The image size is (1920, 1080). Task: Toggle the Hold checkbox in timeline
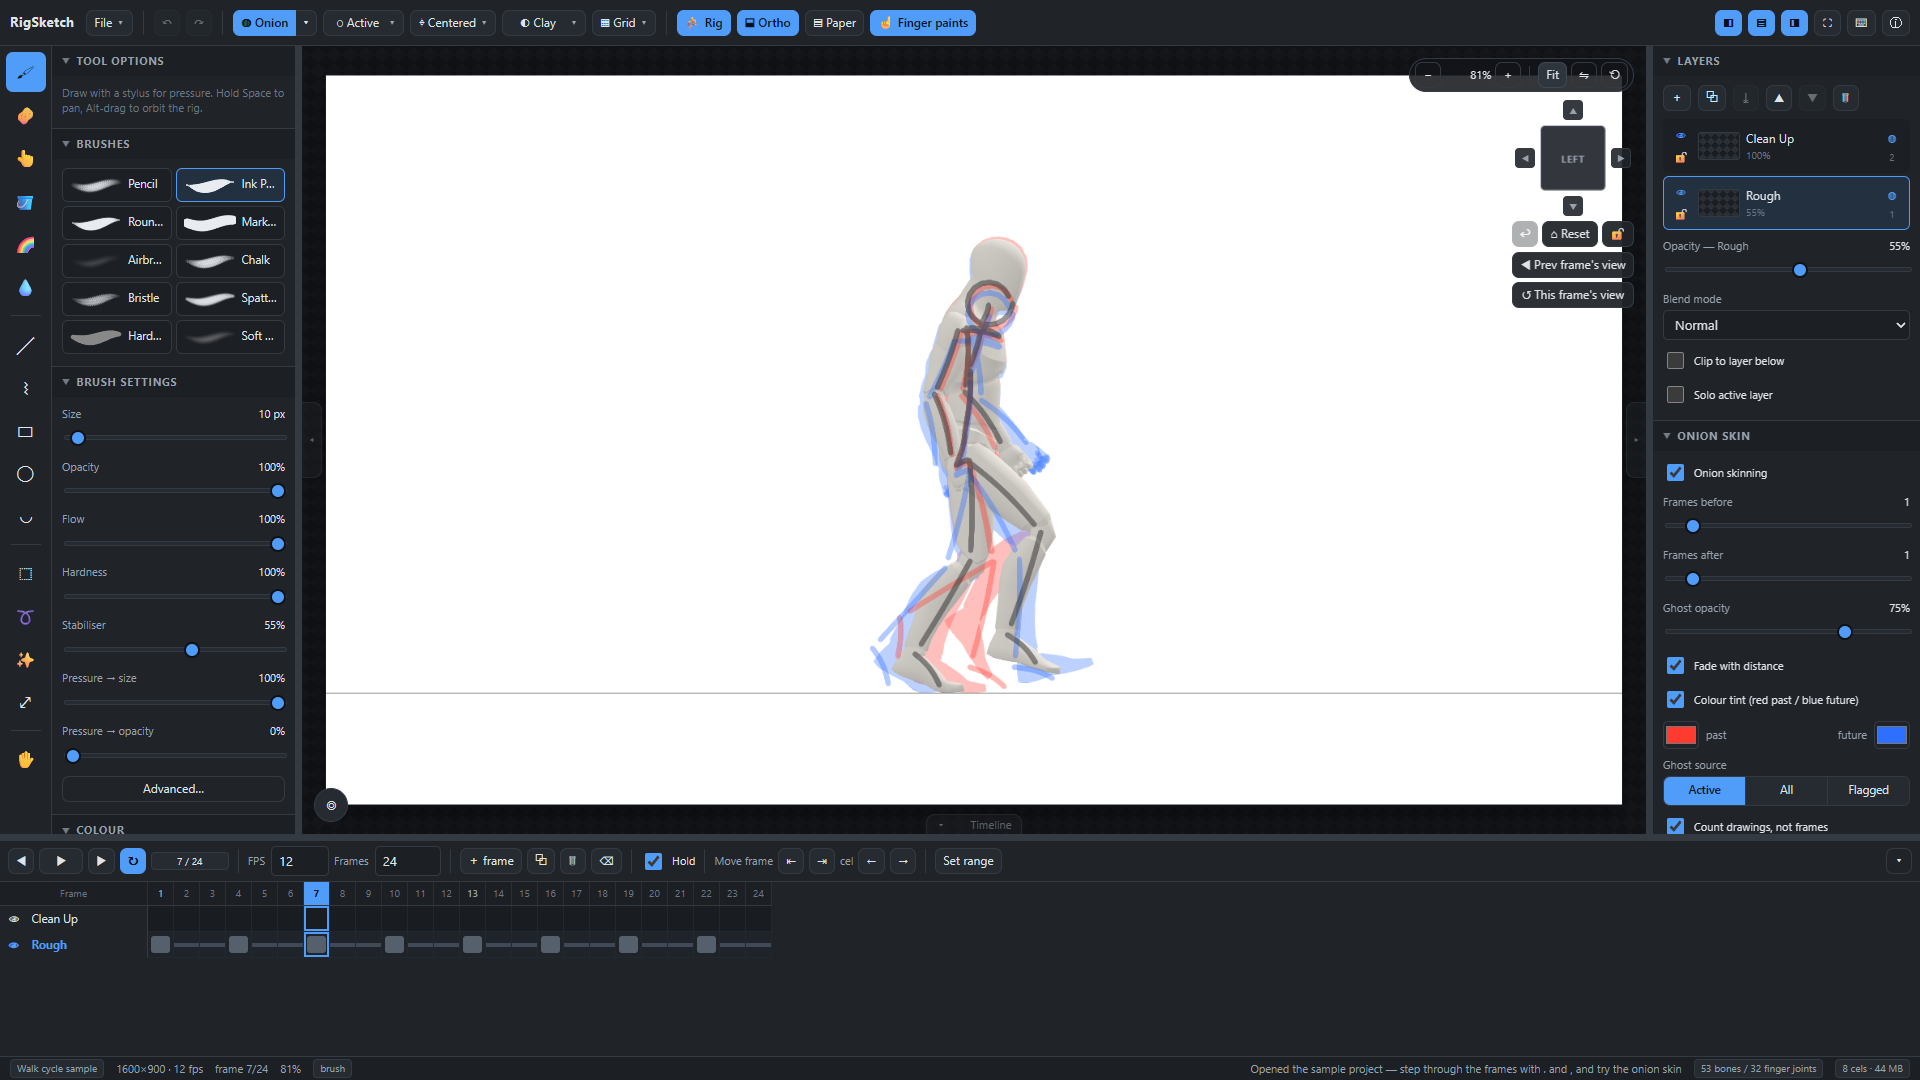tap(654, 861)
